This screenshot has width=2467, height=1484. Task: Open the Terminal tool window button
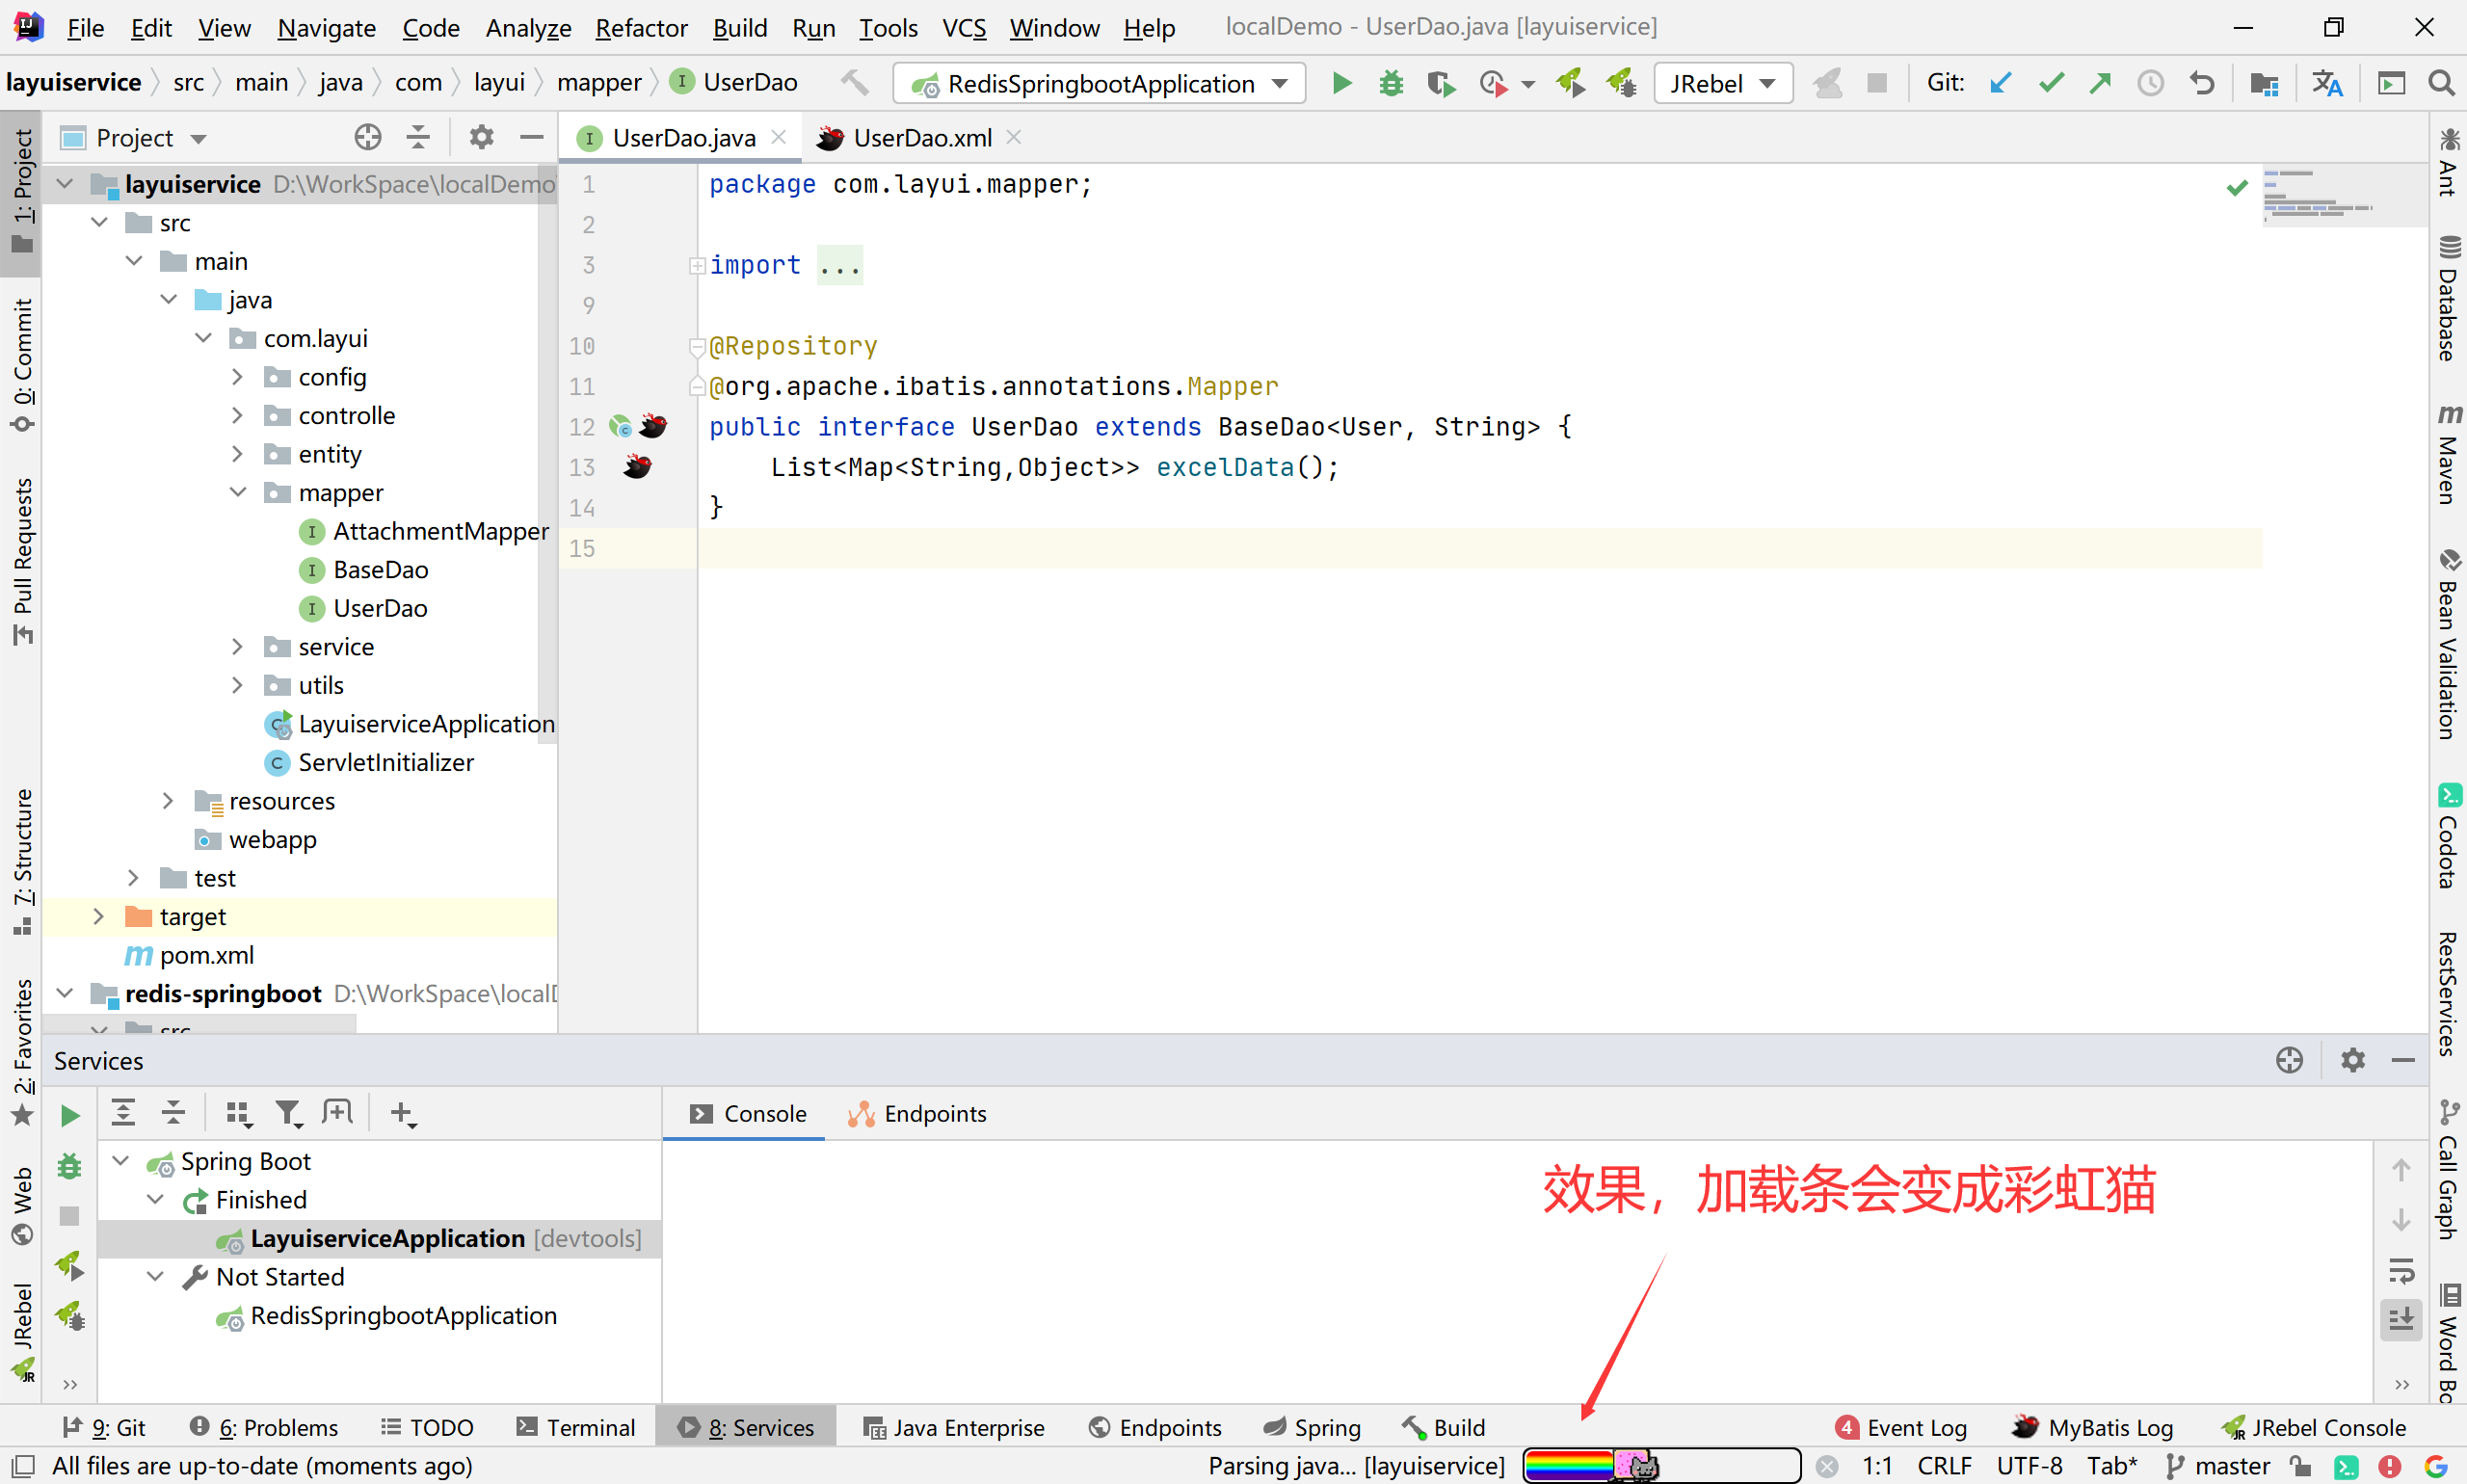tap(576, 1427)
